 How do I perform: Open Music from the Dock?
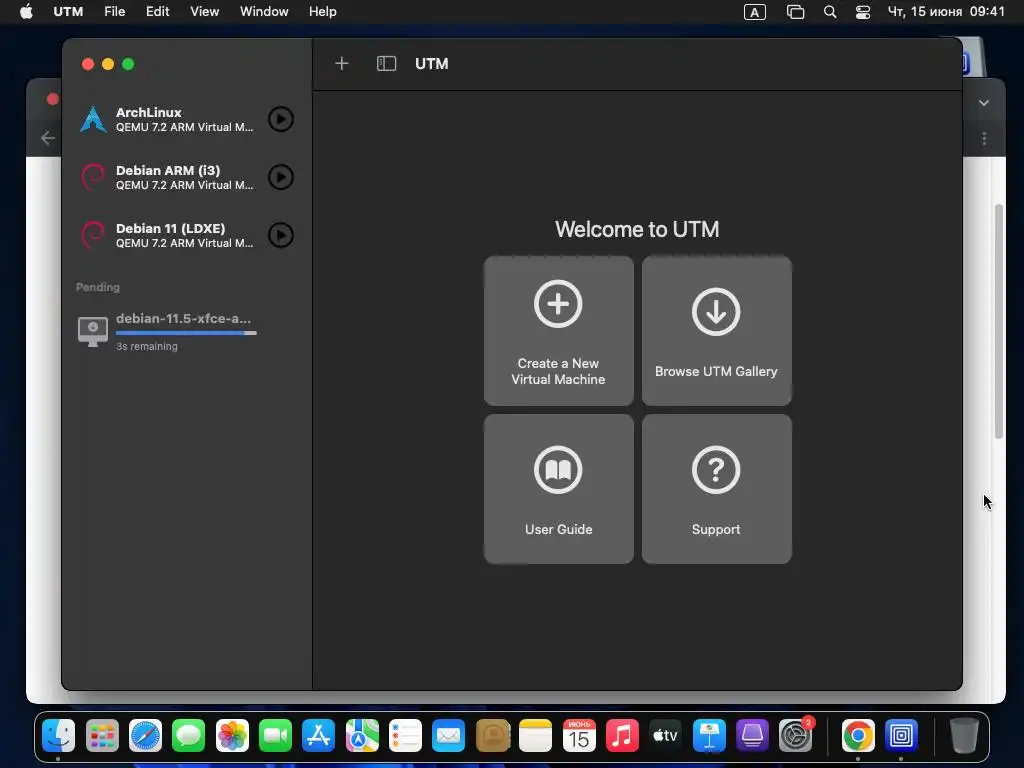[622, 736]
